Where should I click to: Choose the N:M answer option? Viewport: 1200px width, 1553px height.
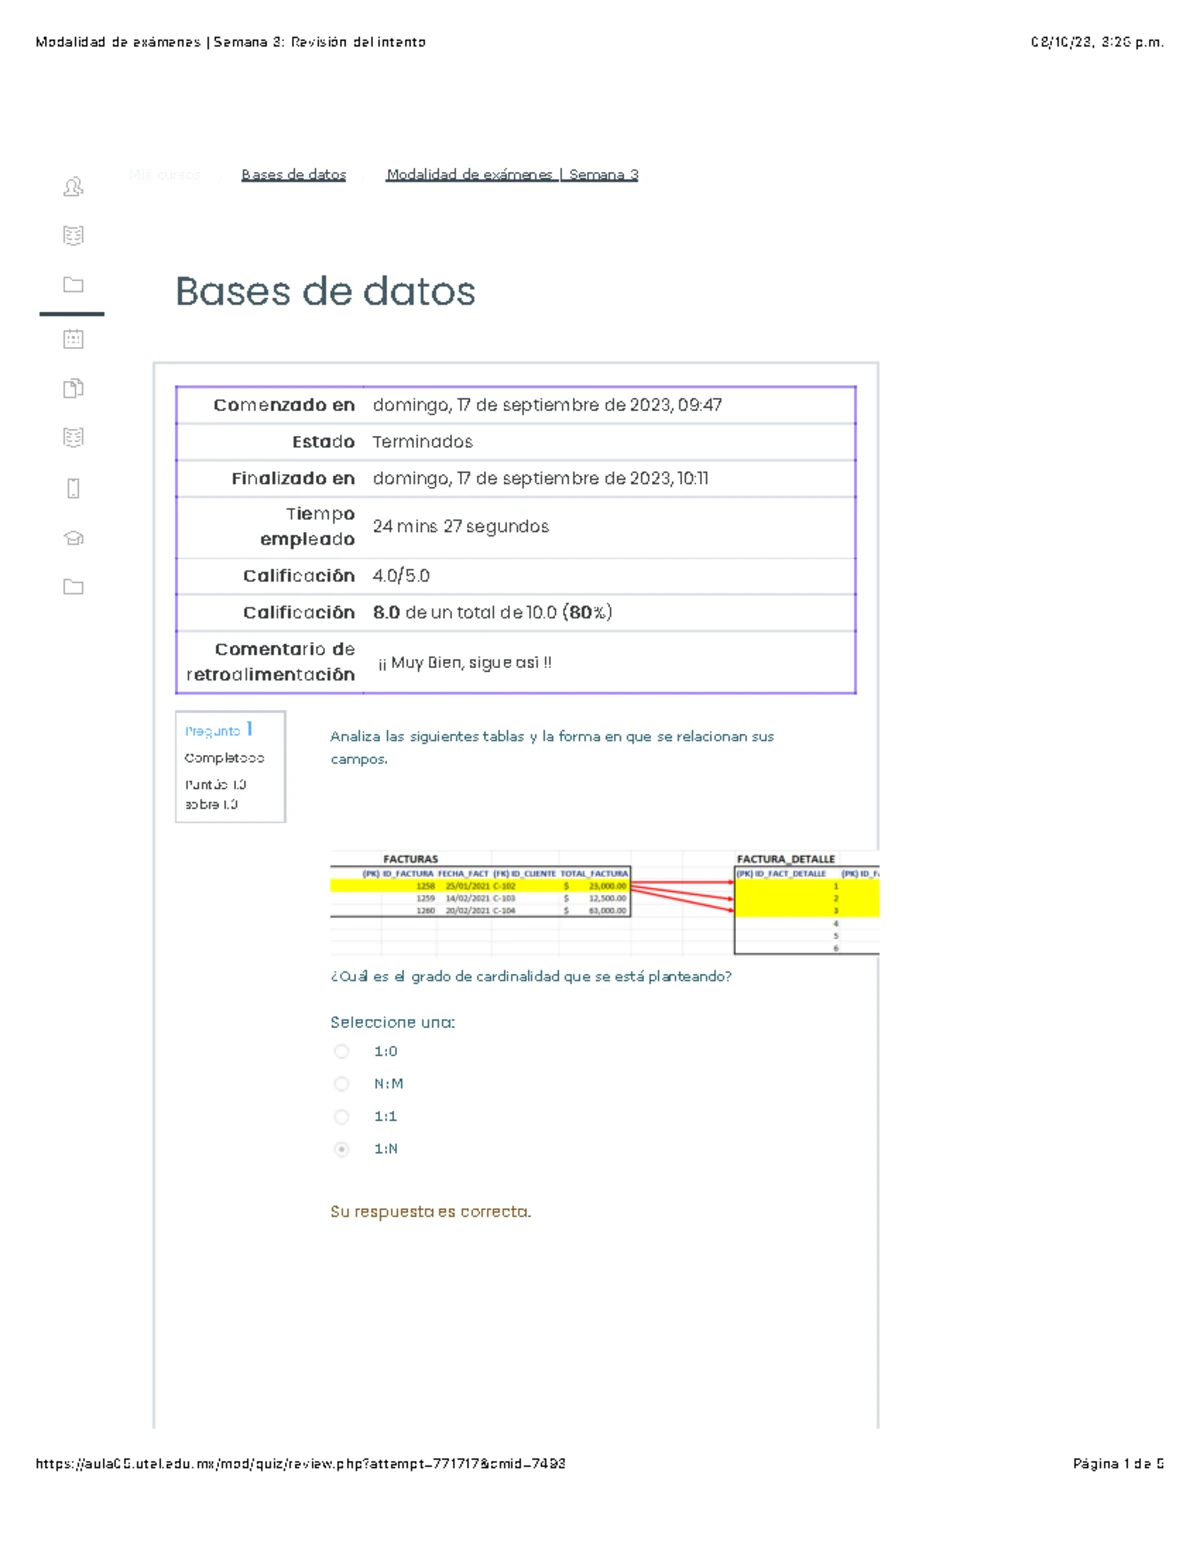[342, 1084]
